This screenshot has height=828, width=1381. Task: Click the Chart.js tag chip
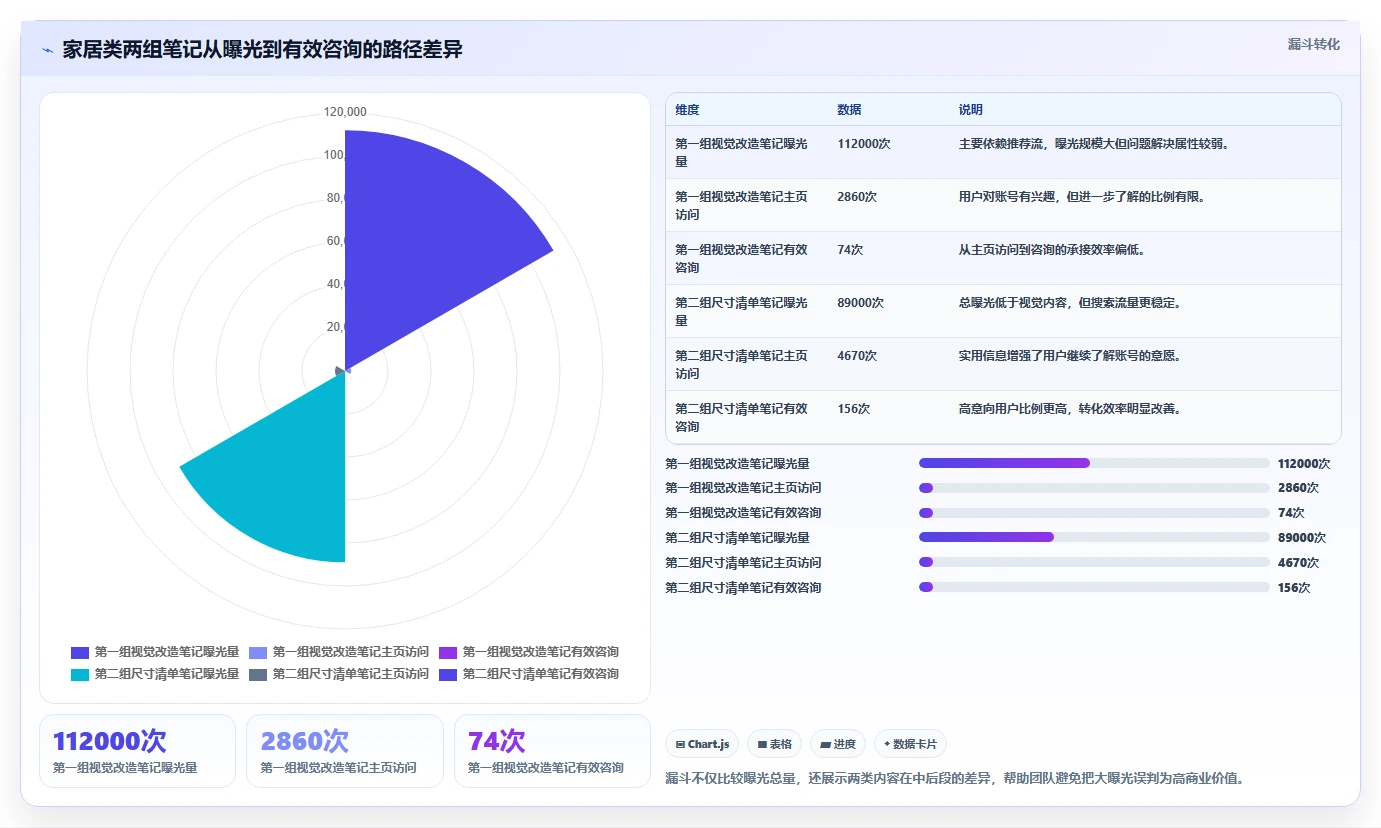tap(702, 744)
